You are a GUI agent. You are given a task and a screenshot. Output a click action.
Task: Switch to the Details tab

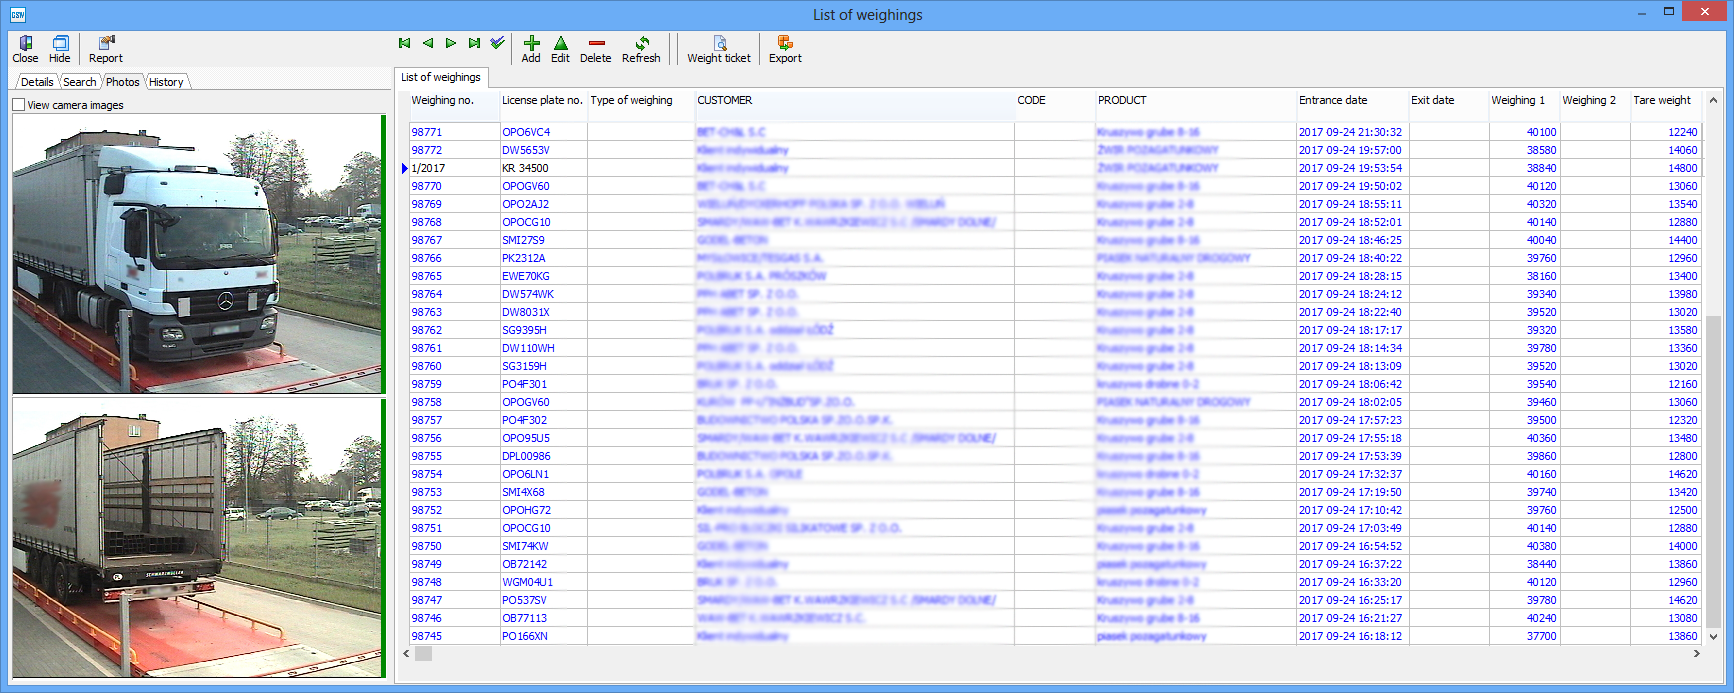[x=37, y=82]
